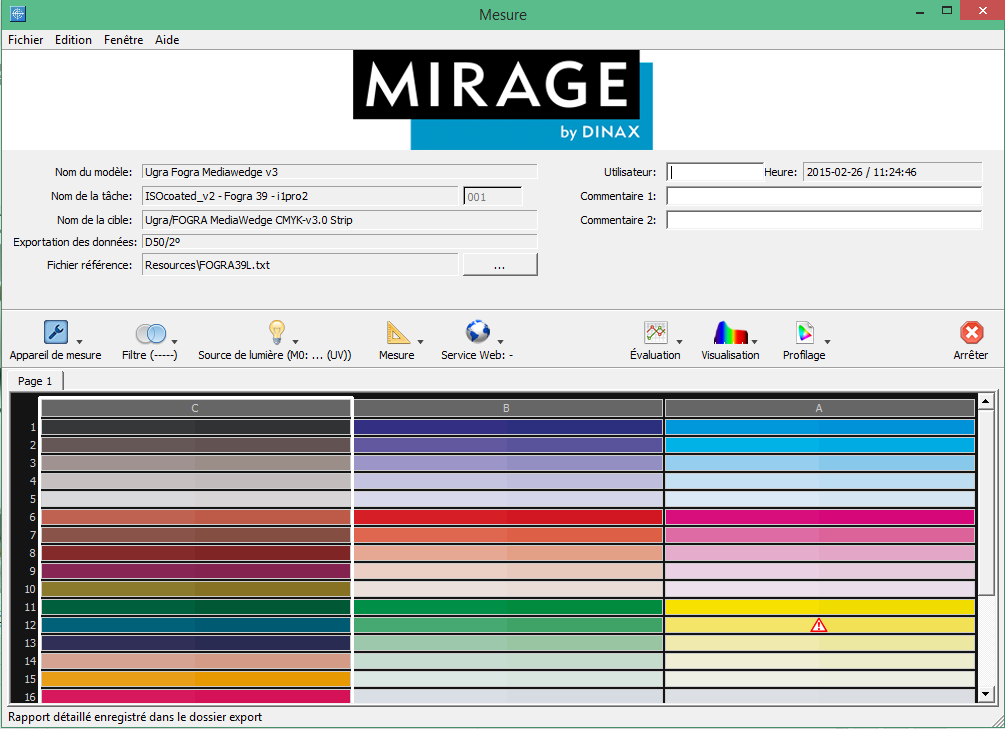Click the Utilisateur input field
The image size is (1005, 729).
click(x=715, y=172)
